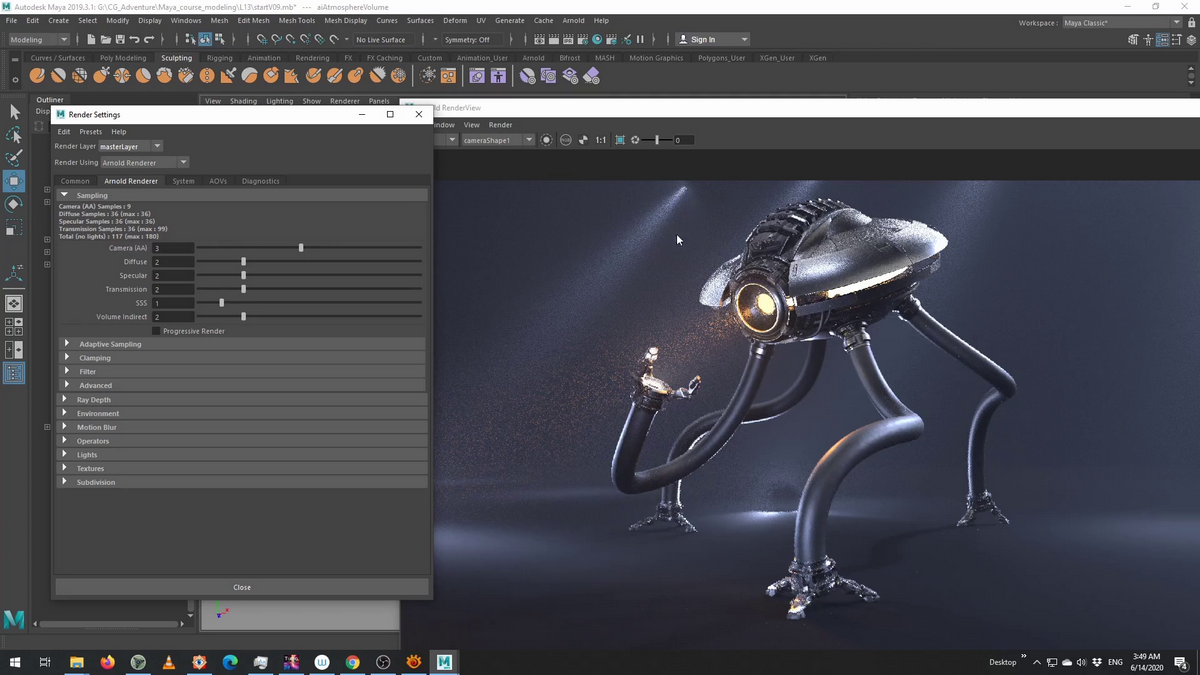Viewport: 1200px width, 675px height.
Task: Click the Specular value field
Action: pos(173,275)
